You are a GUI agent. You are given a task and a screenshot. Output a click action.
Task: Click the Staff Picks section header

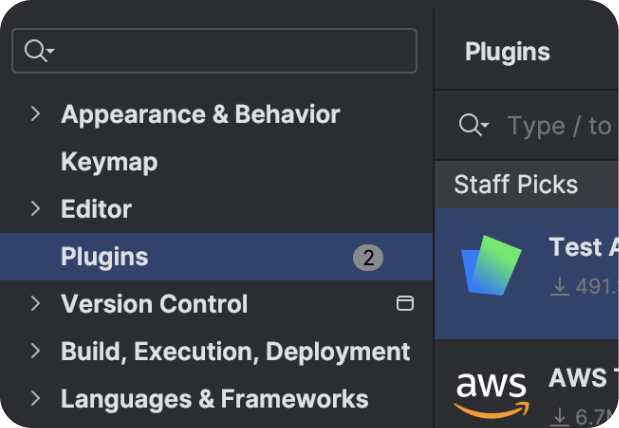pos(516,184)
